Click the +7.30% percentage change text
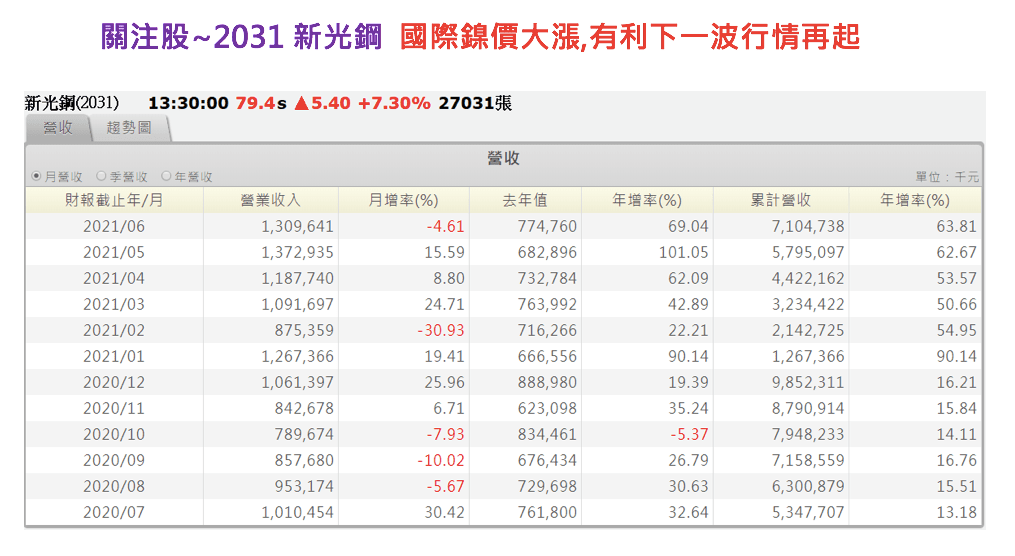1015x556 pixels. 394,103
